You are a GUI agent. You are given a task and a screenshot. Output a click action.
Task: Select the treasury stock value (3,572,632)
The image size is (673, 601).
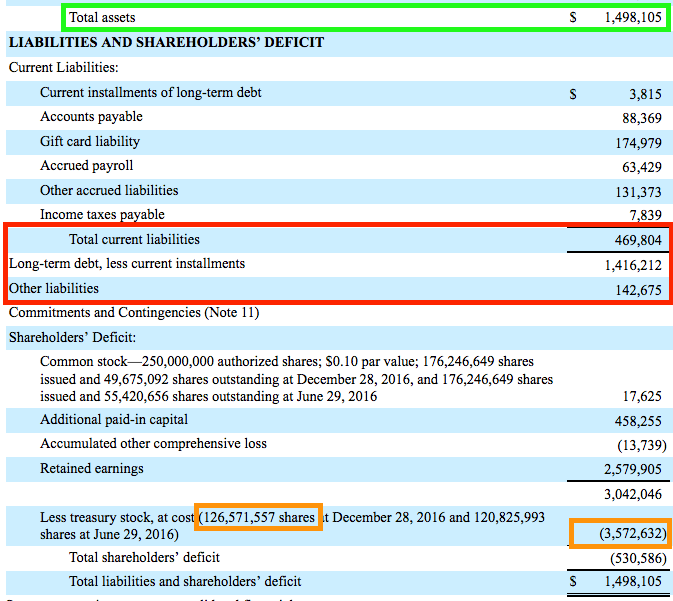tap(632, 534)
